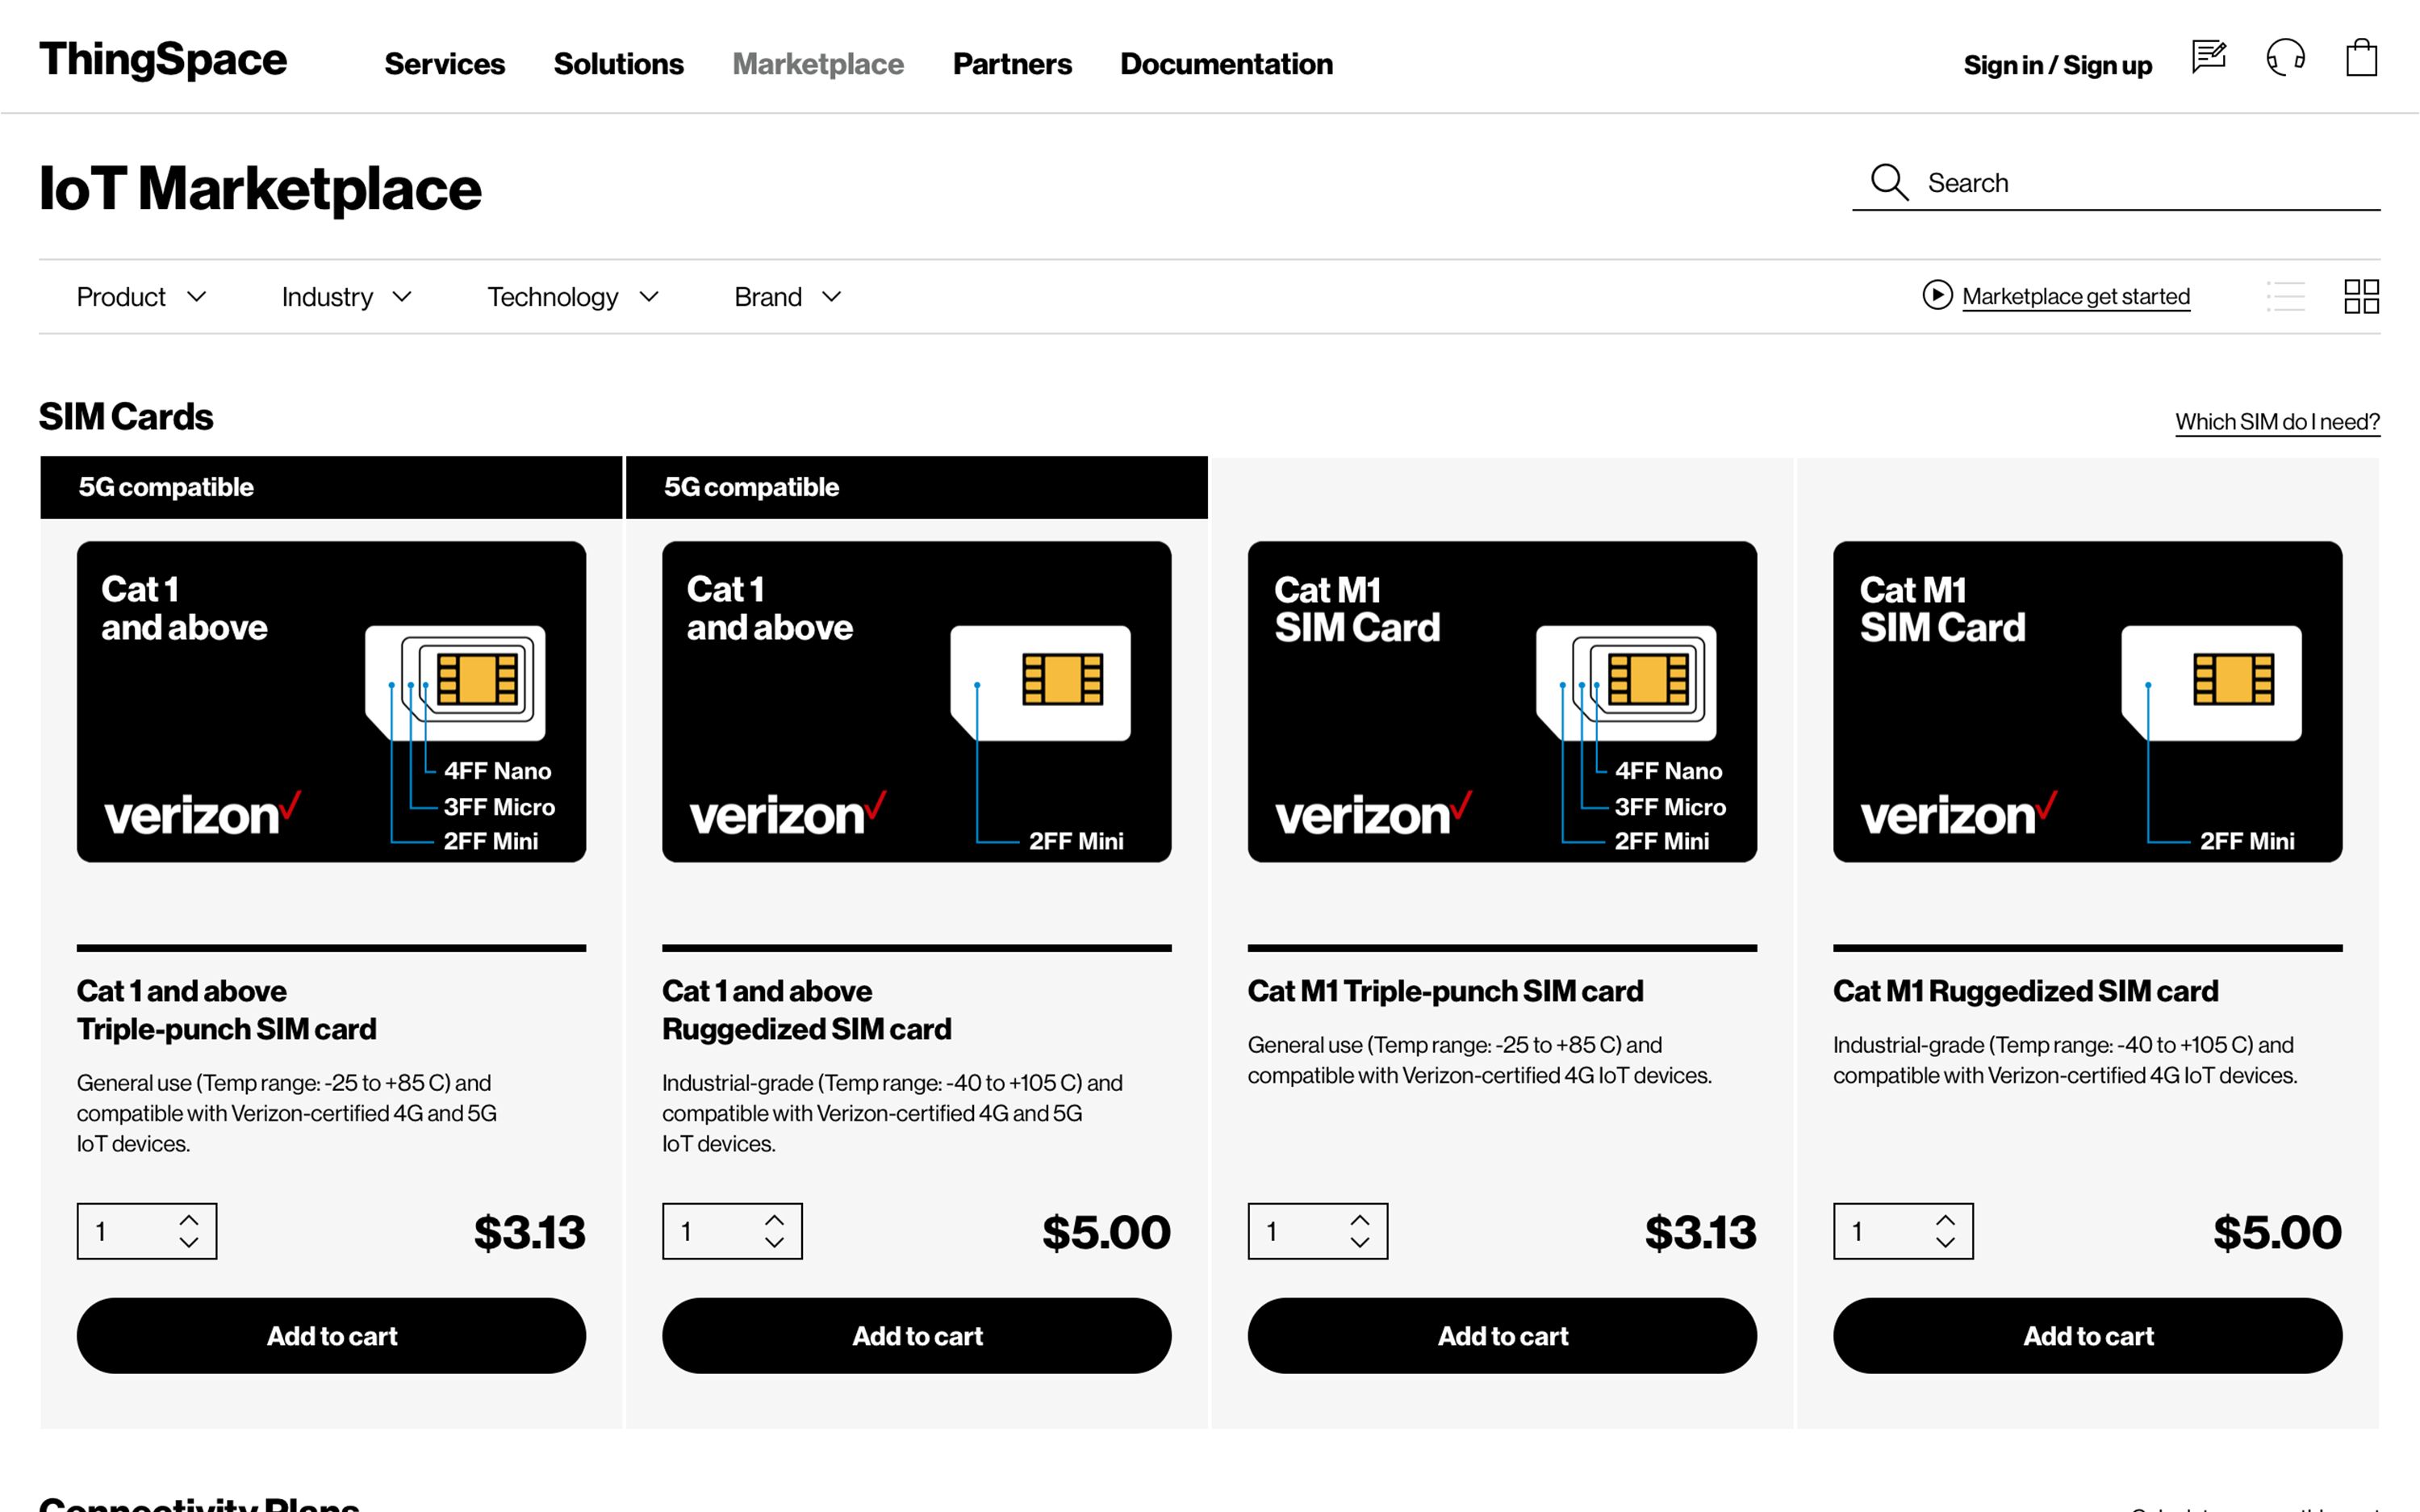The image size is (2420, 1512).
Task: Increase quantity for Cat M1 Ruggedized SIM
Action: click(x=1945, y=1220)
